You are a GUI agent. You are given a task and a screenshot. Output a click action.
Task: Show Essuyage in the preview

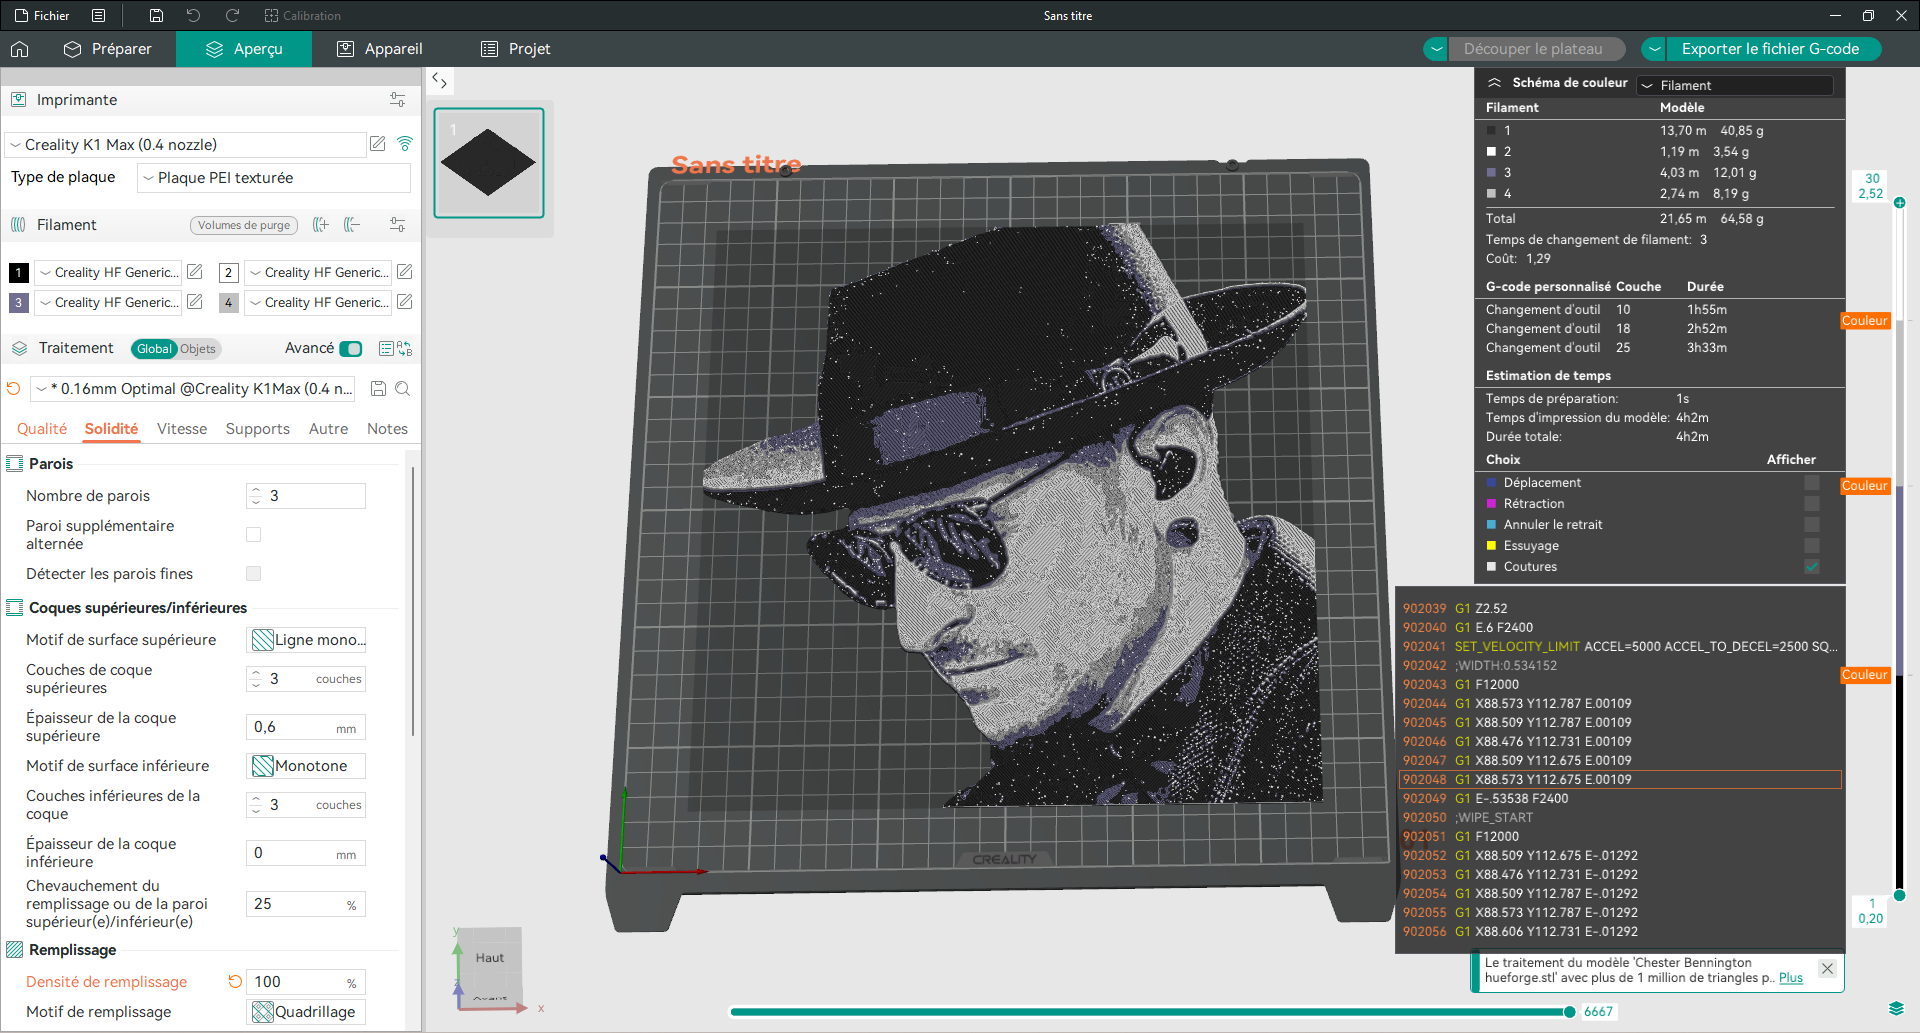tap(1812, 546)
